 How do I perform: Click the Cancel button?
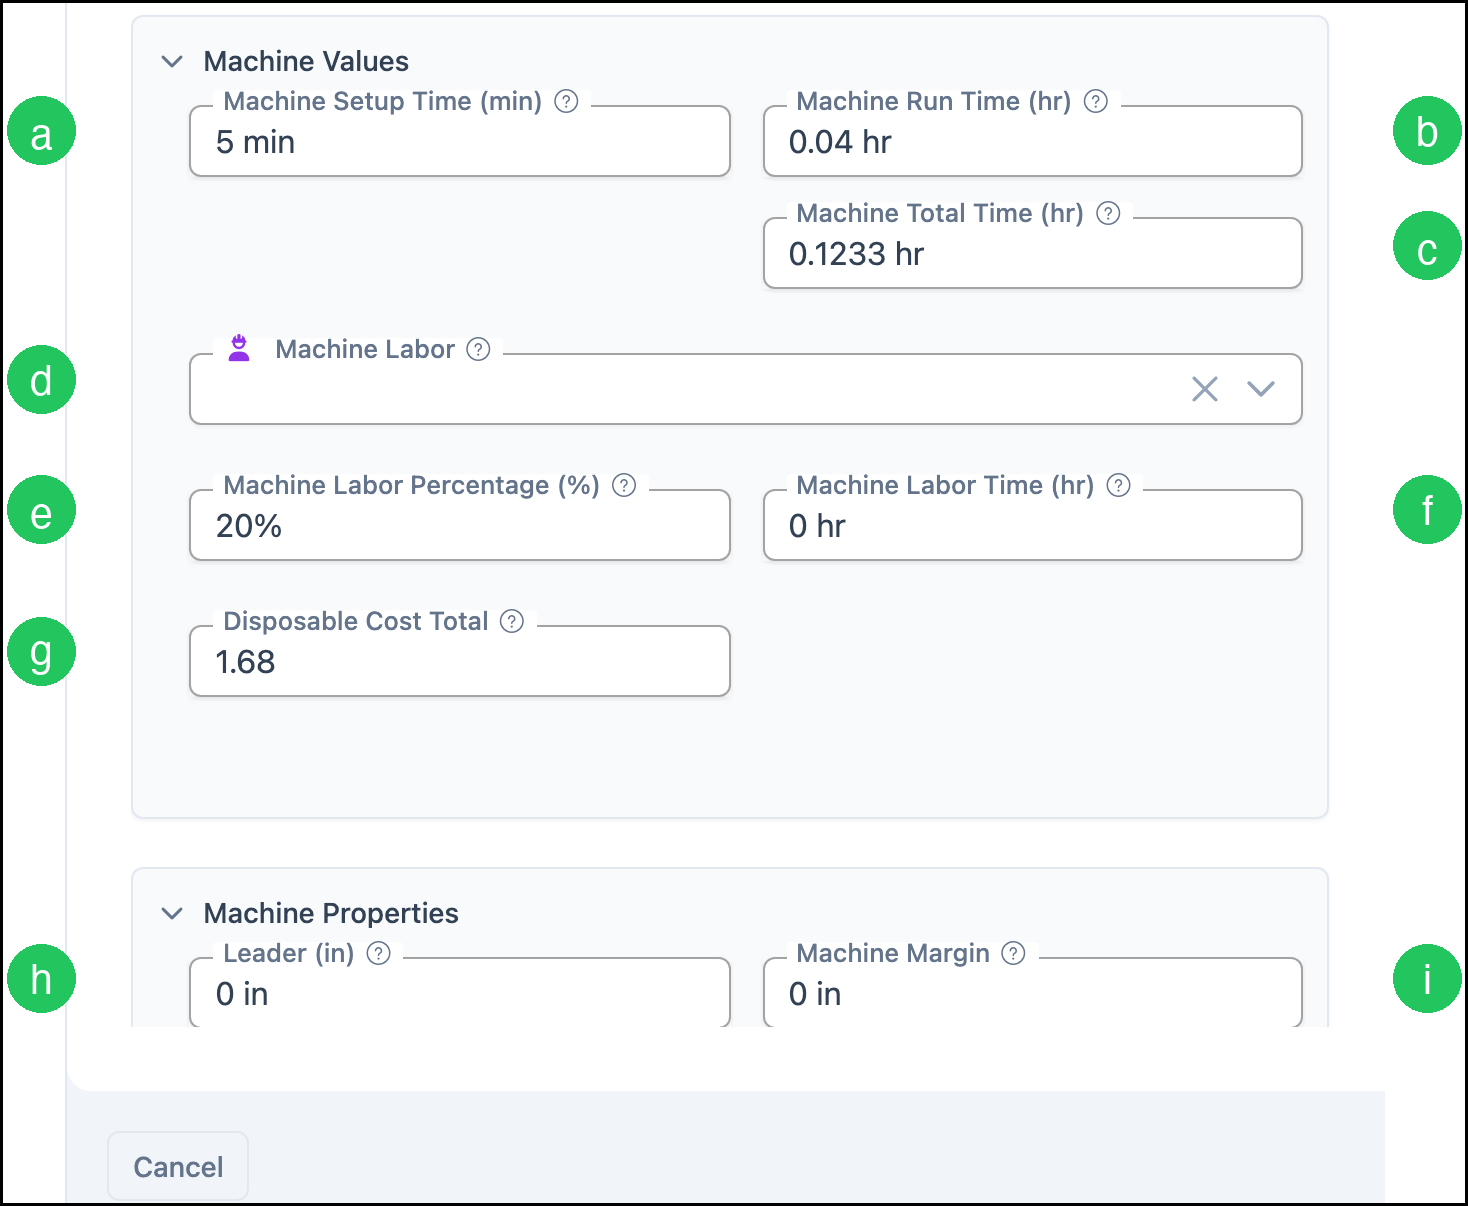178,1166
